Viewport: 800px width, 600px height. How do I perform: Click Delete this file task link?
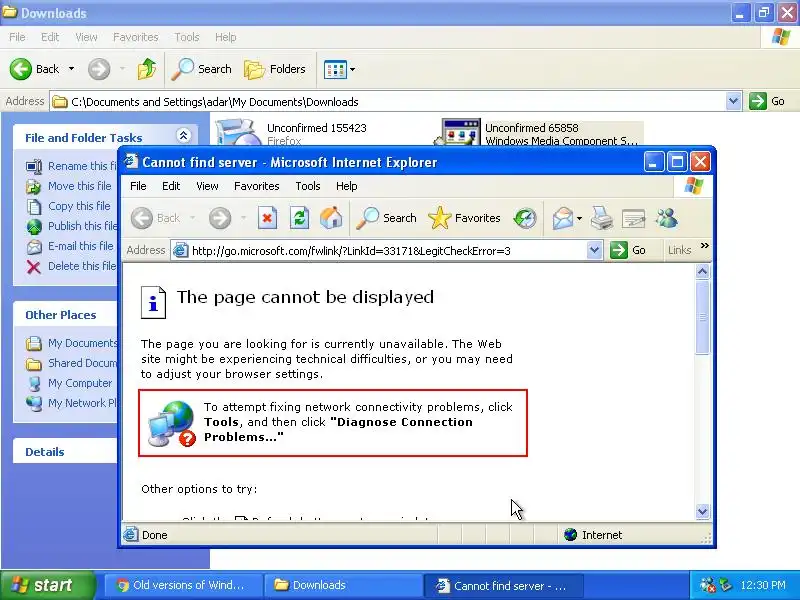pyautogui.click(x=71, y=266)
